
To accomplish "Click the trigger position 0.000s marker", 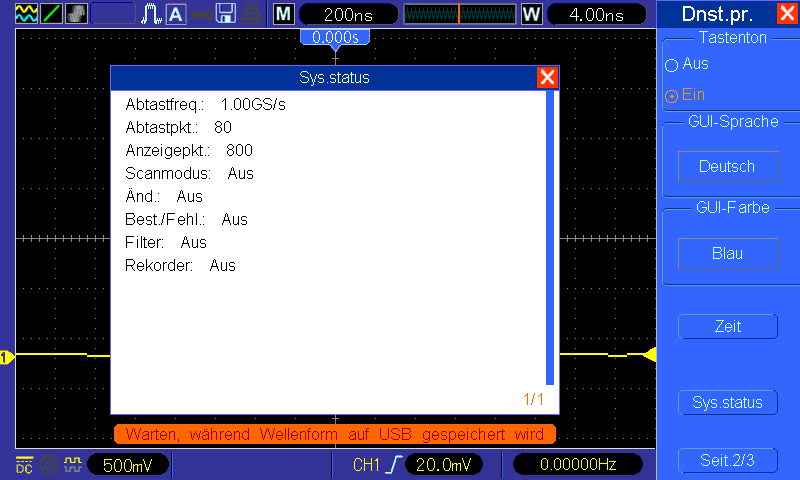I will pyautogui.click(x=335, y=38).
